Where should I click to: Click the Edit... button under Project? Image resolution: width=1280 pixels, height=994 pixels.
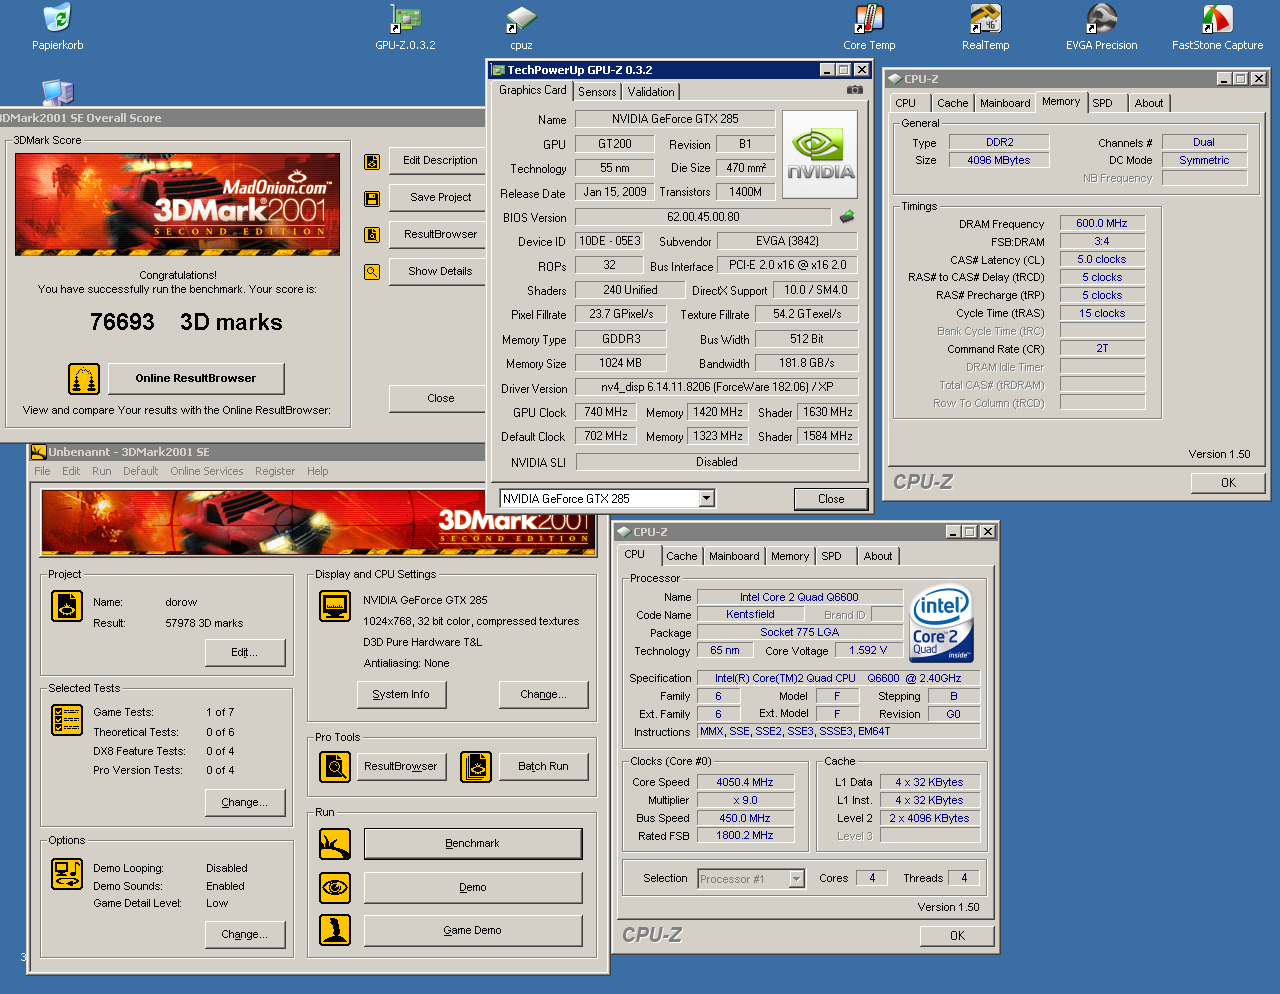point(245,652)
